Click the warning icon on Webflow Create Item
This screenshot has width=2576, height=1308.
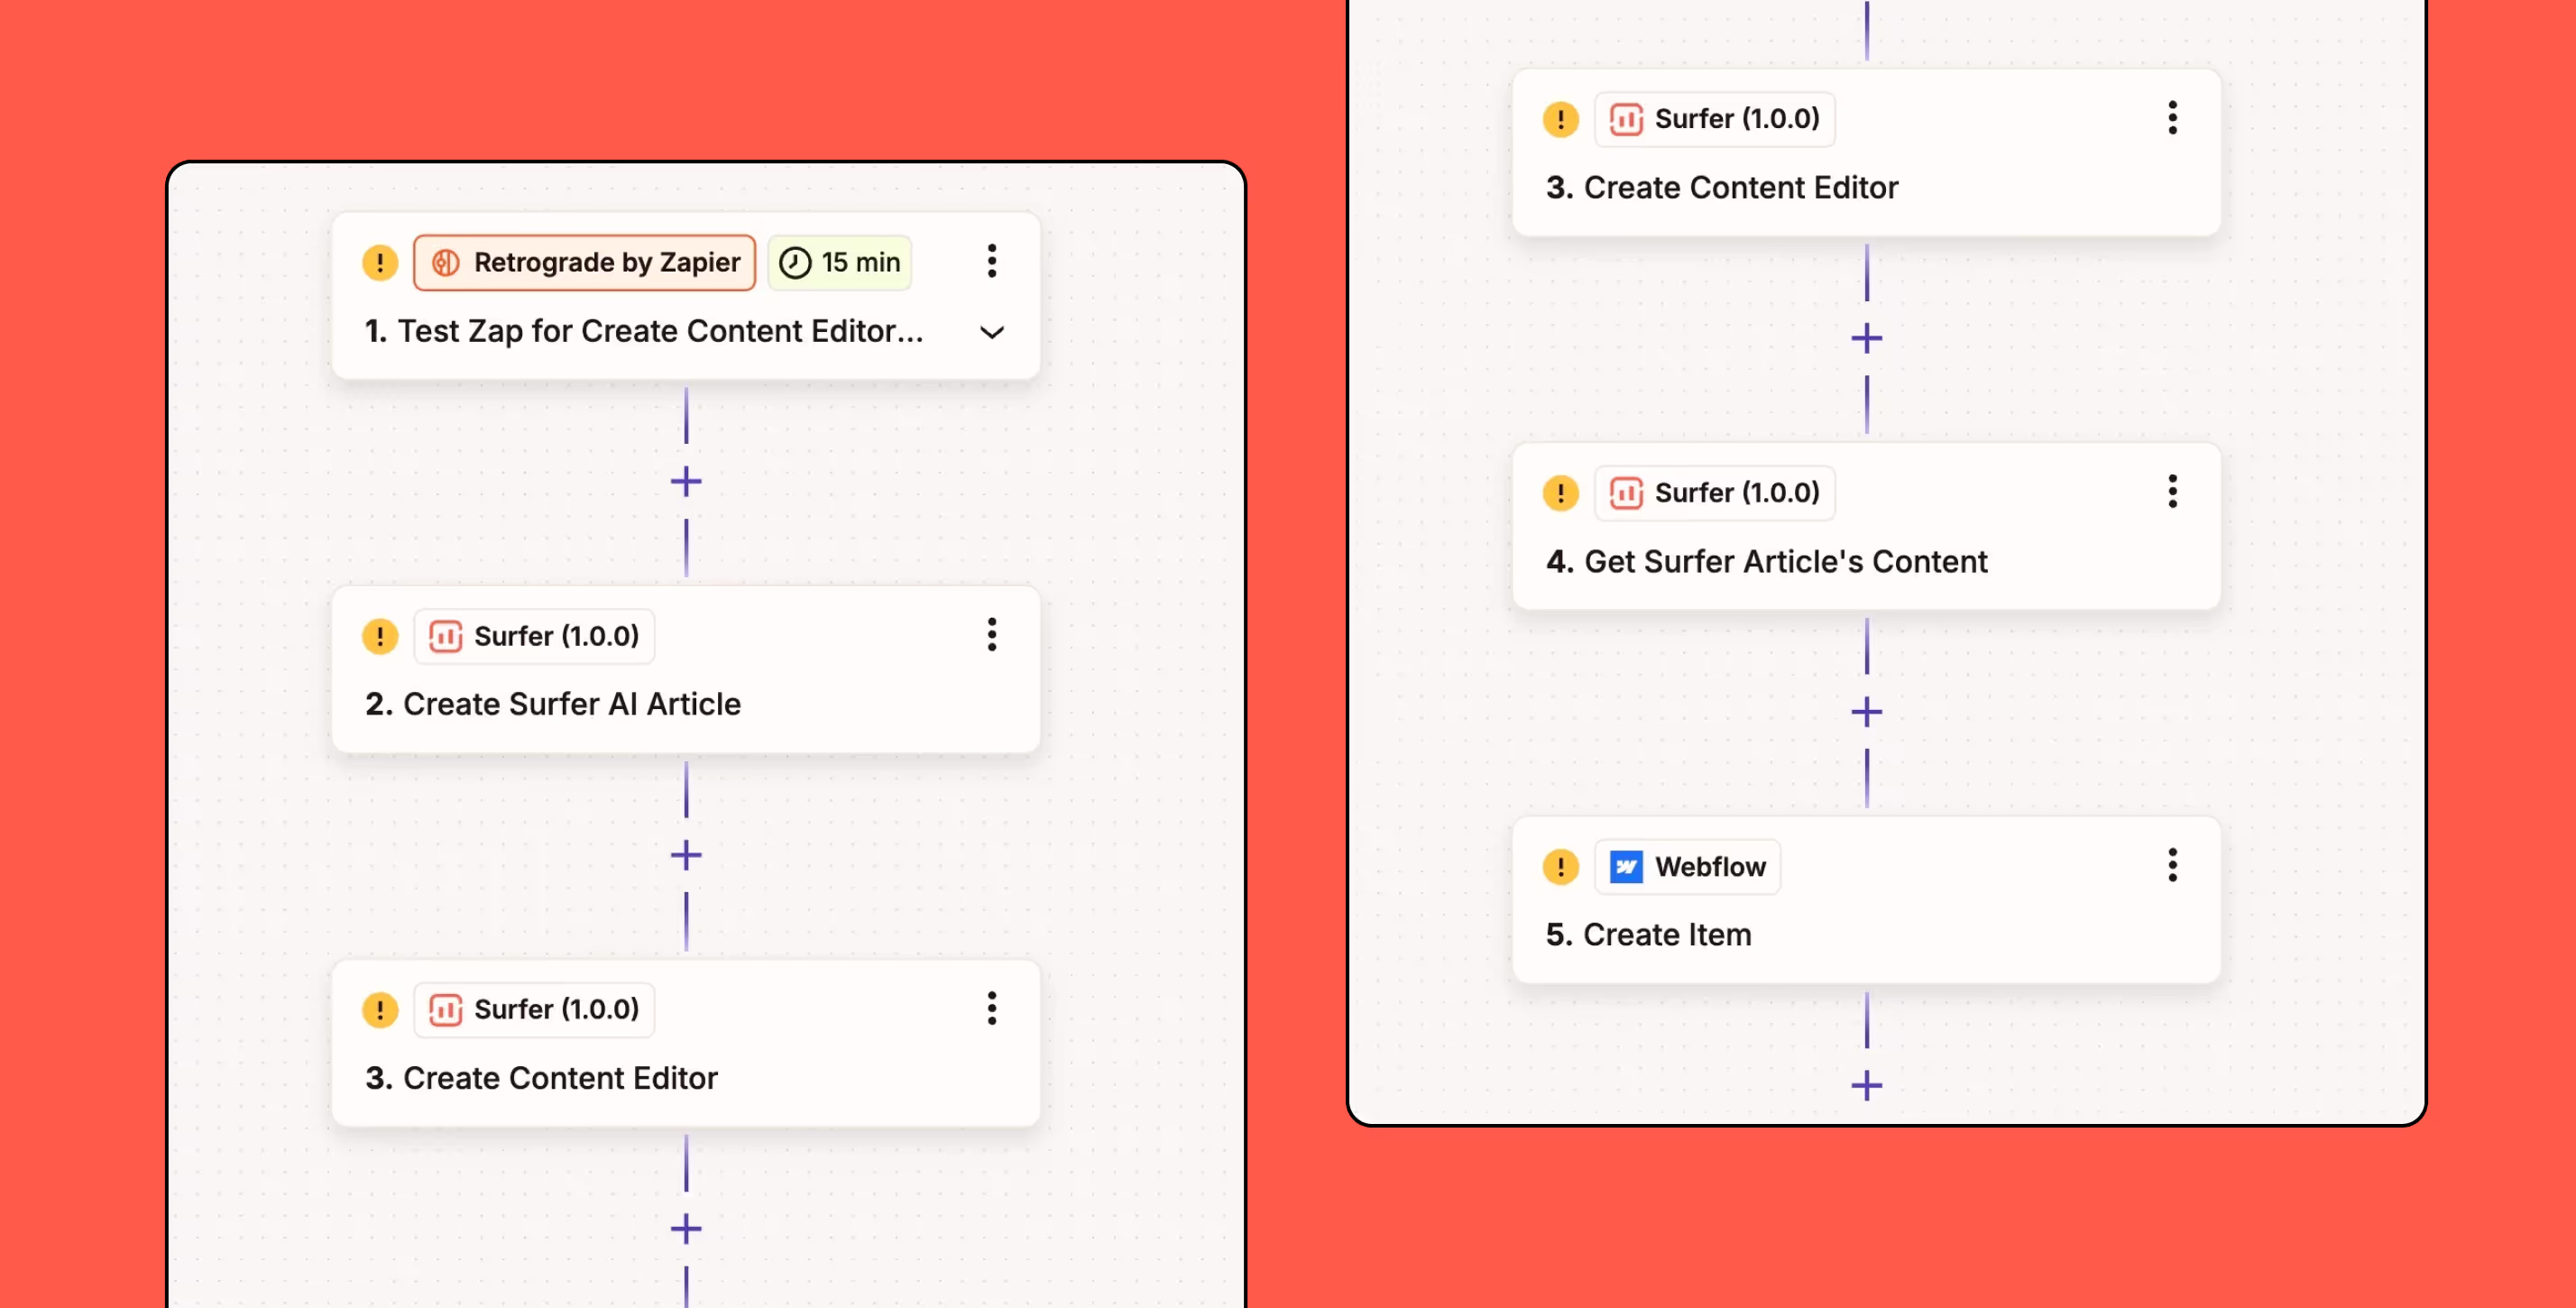(x=1561, y=867)
